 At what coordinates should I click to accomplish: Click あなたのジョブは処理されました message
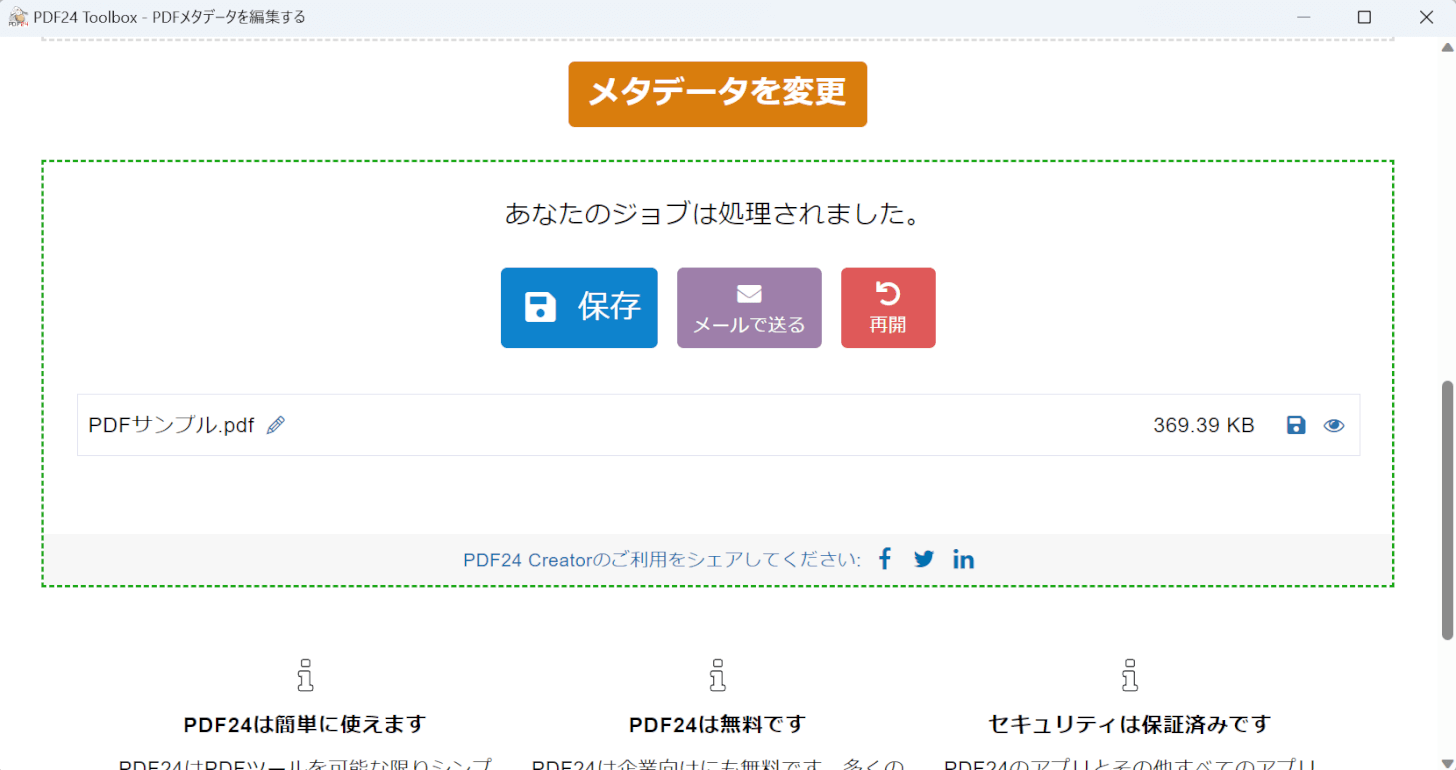712,213
